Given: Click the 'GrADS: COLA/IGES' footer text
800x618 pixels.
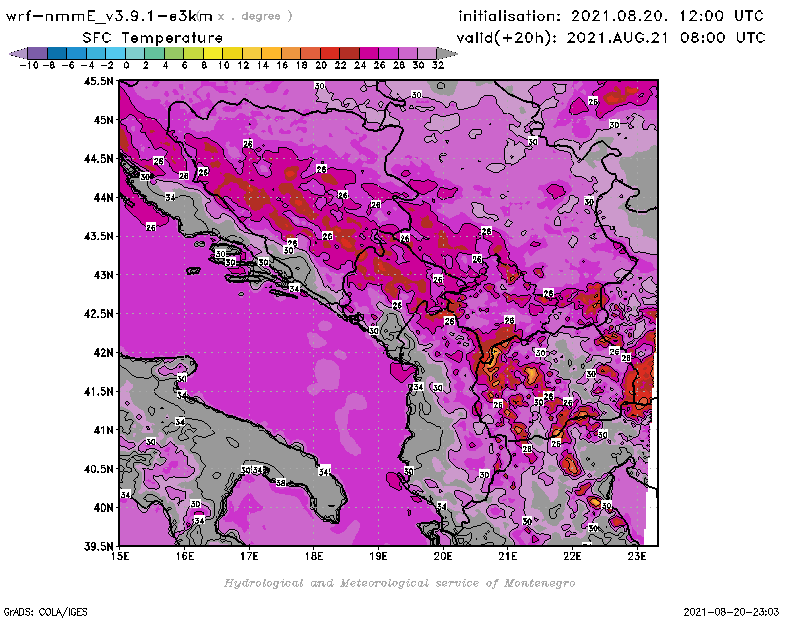Looking at the screenshot, I should tap(46, 612).
